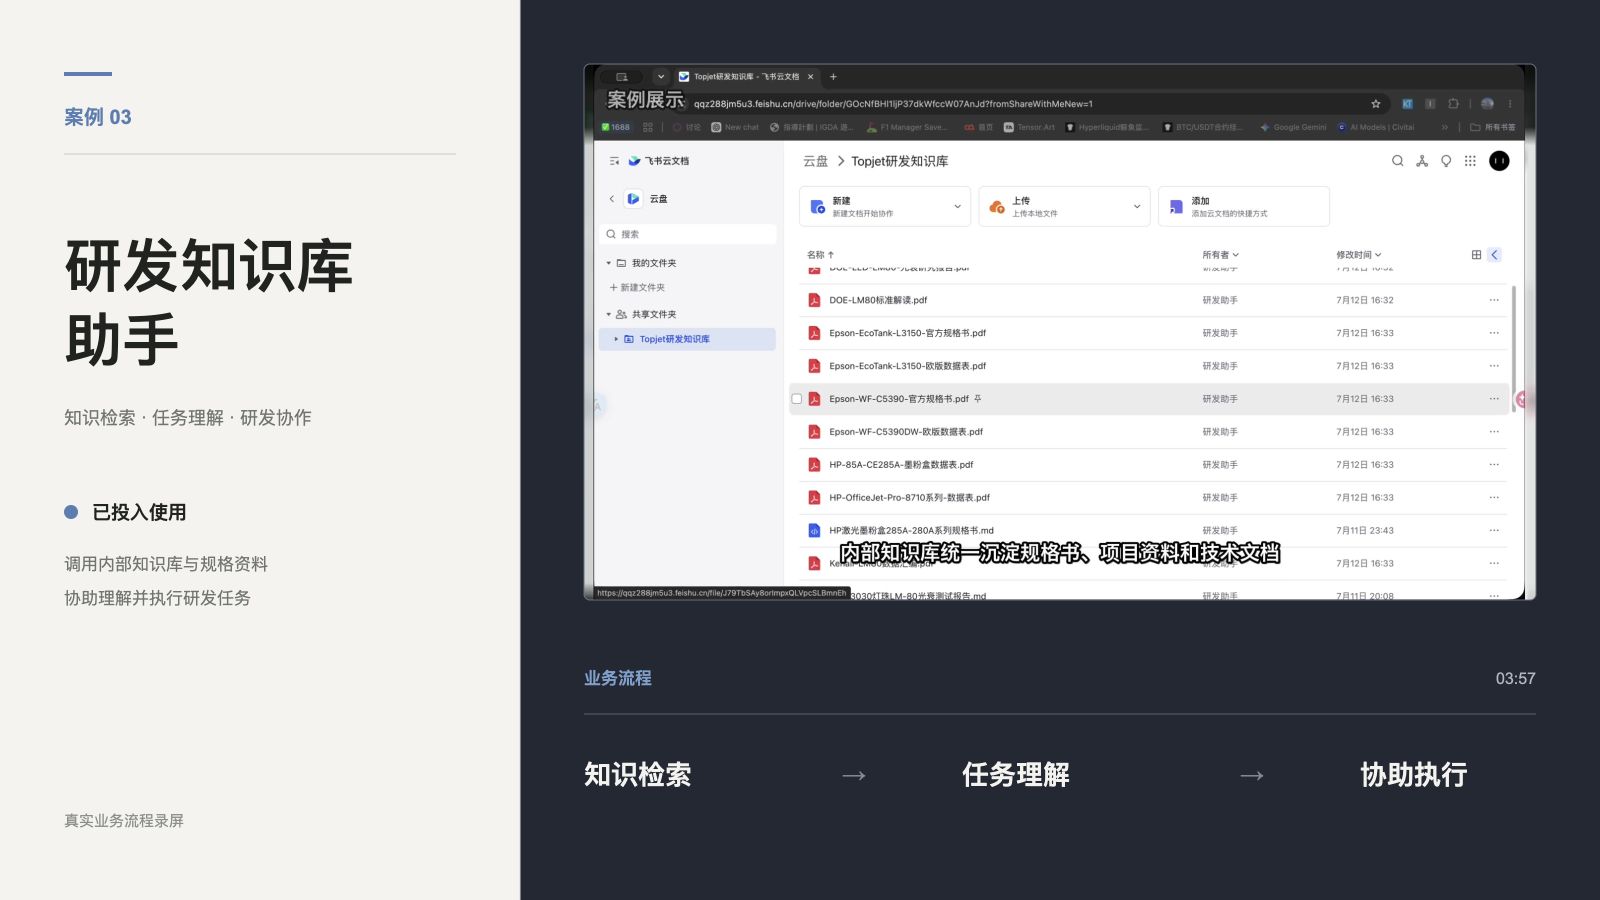Click the browser address bar URL
1600x900 pixels.
click(x=893, y=104)
